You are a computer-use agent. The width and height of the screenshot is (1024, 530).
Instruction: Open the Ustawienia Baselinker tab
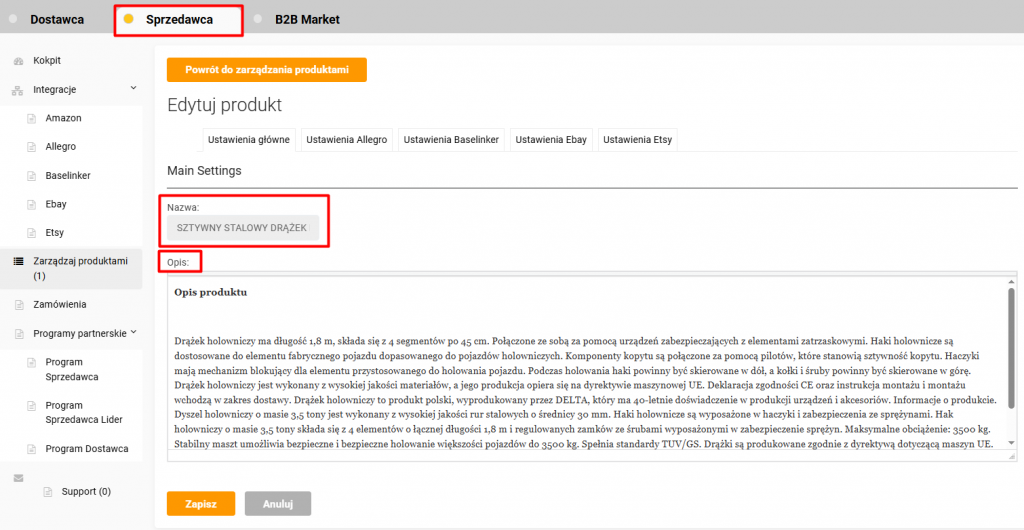pos(451,140)
